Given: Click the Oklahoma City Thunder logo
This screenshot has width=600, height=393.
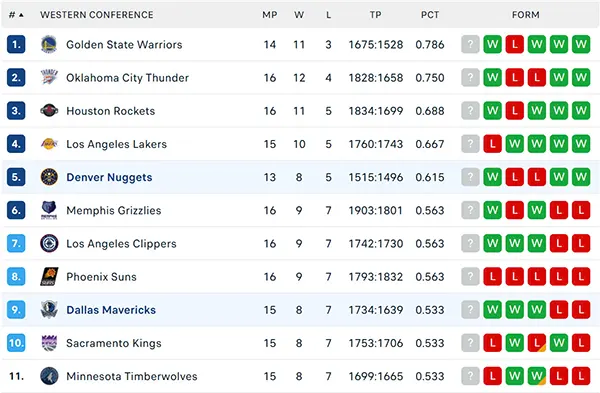Looking at the screenshot, I should pos(49,78).
